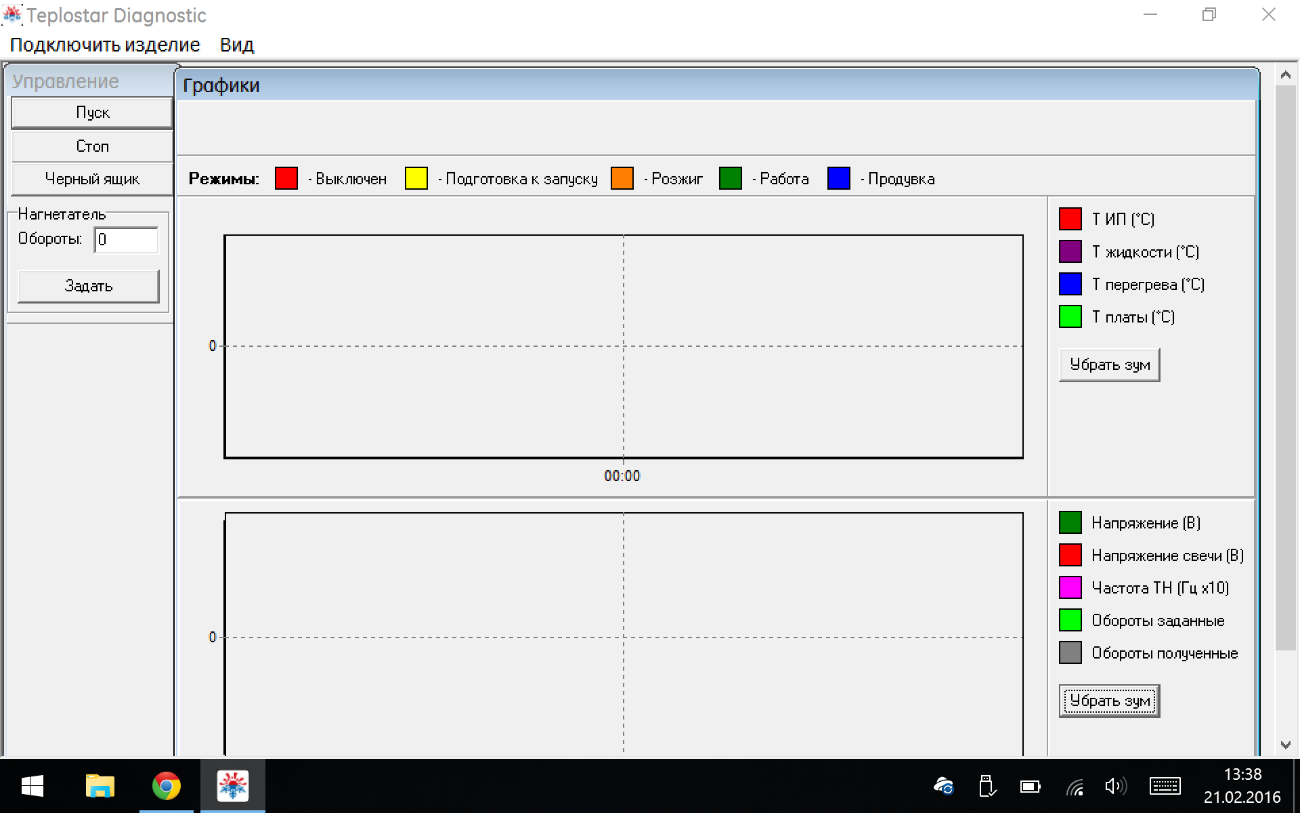The width and height of the screenshot is (1300, 813).
Task: Click the blue Продувка mode swatch
Action: 839,179
